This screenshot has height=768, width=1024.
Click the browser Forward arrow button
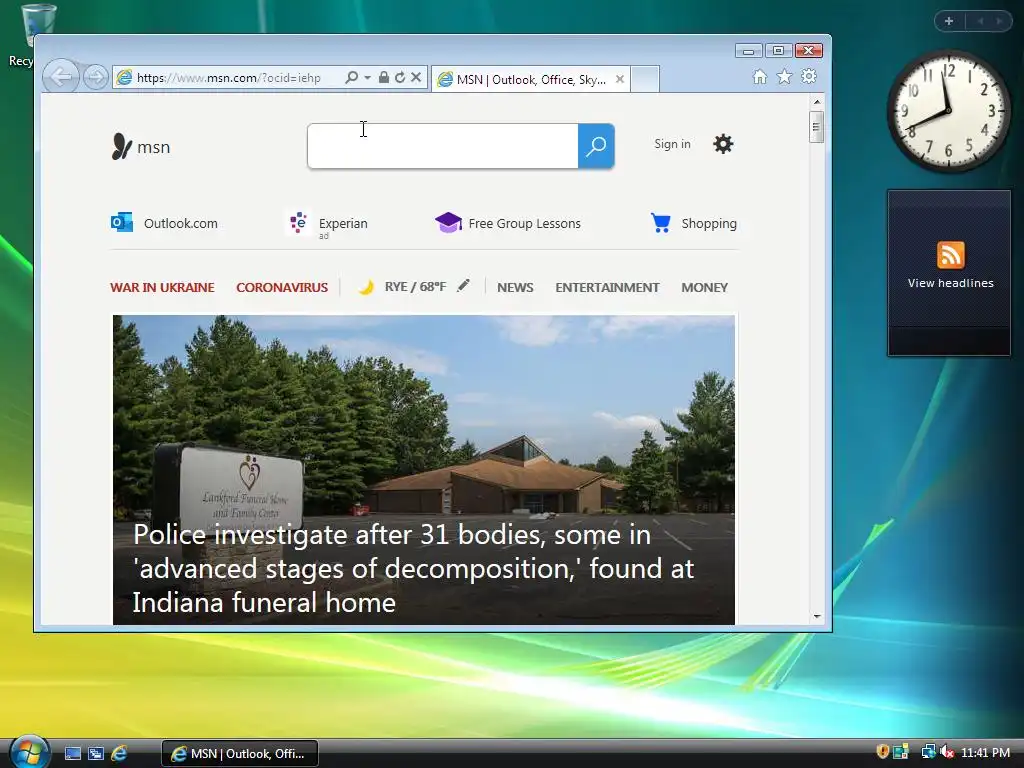(95, 78)
